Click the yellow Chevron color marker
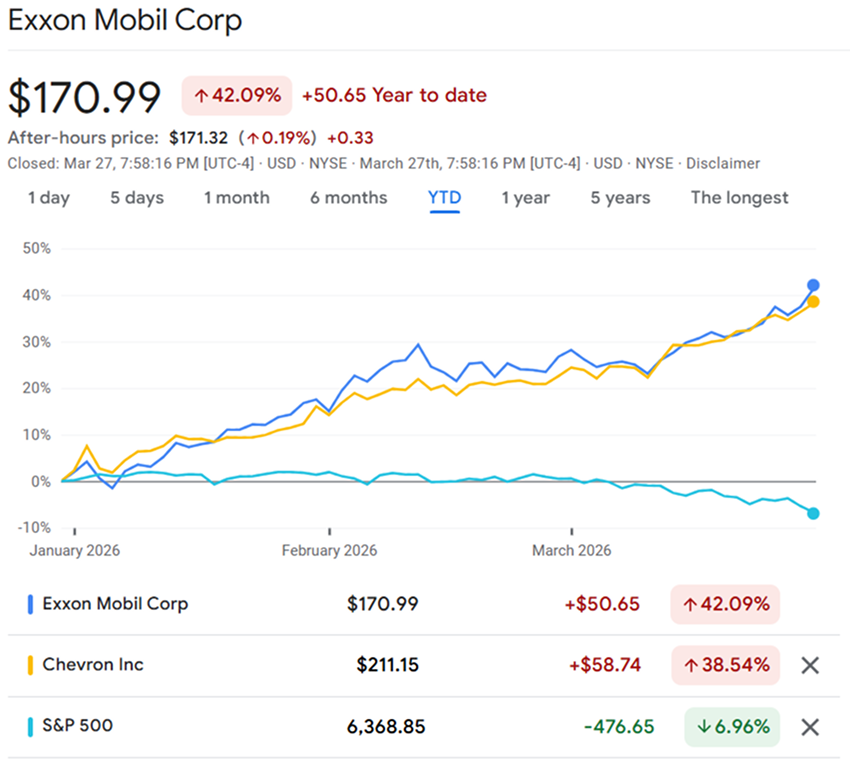This screenshot has width=850, height=762. pyautogui.click(x=31, y=665)
